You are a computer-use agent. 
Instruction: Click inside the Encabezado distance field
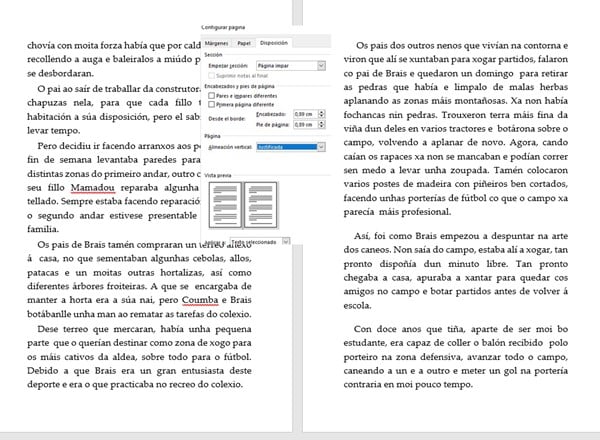[x=305, y=113]
